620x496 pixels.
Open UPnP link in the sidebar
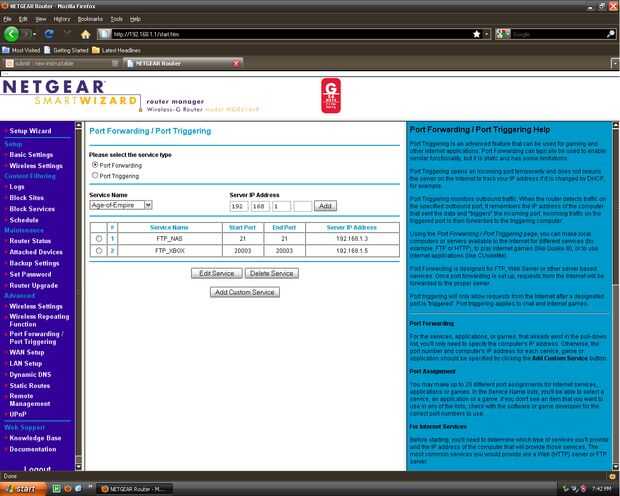(x=18, y=414)
